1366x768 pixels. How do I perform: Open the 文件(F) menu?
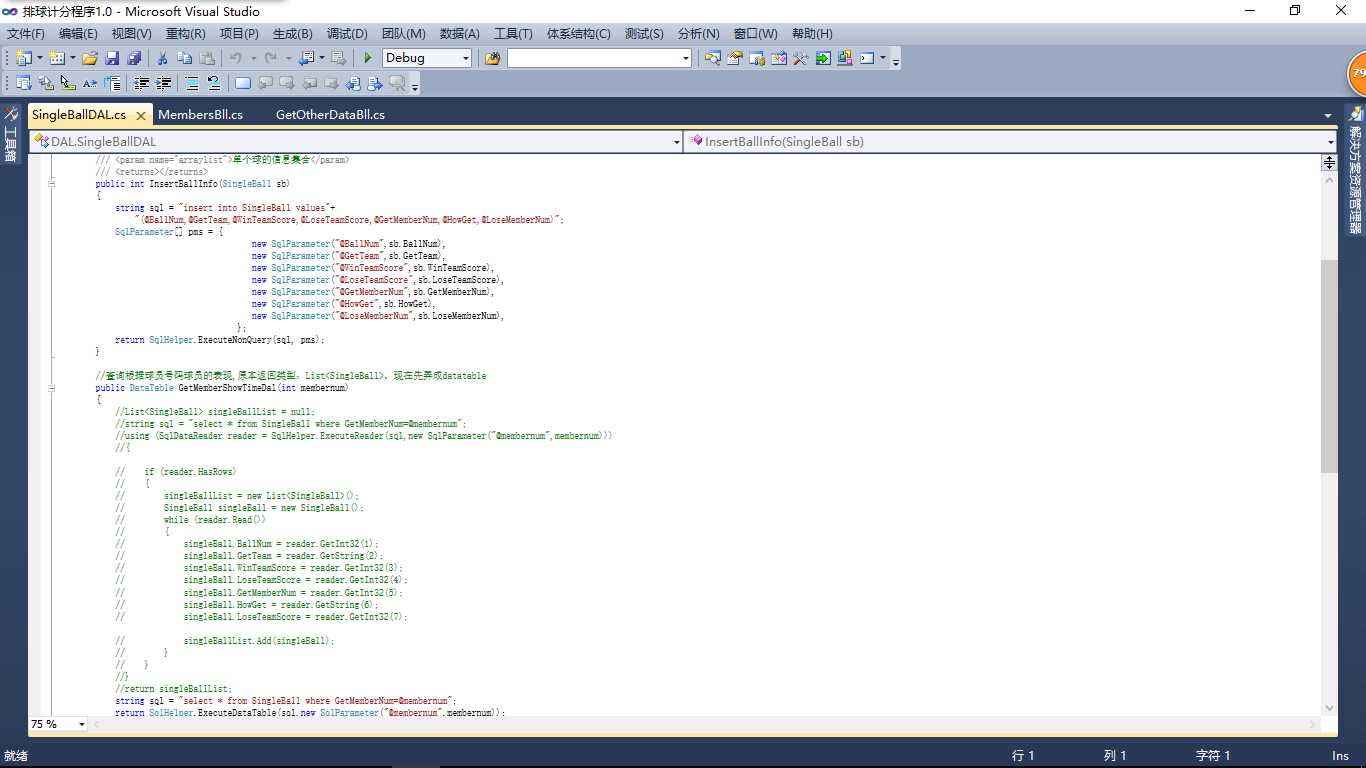(26, 34)
